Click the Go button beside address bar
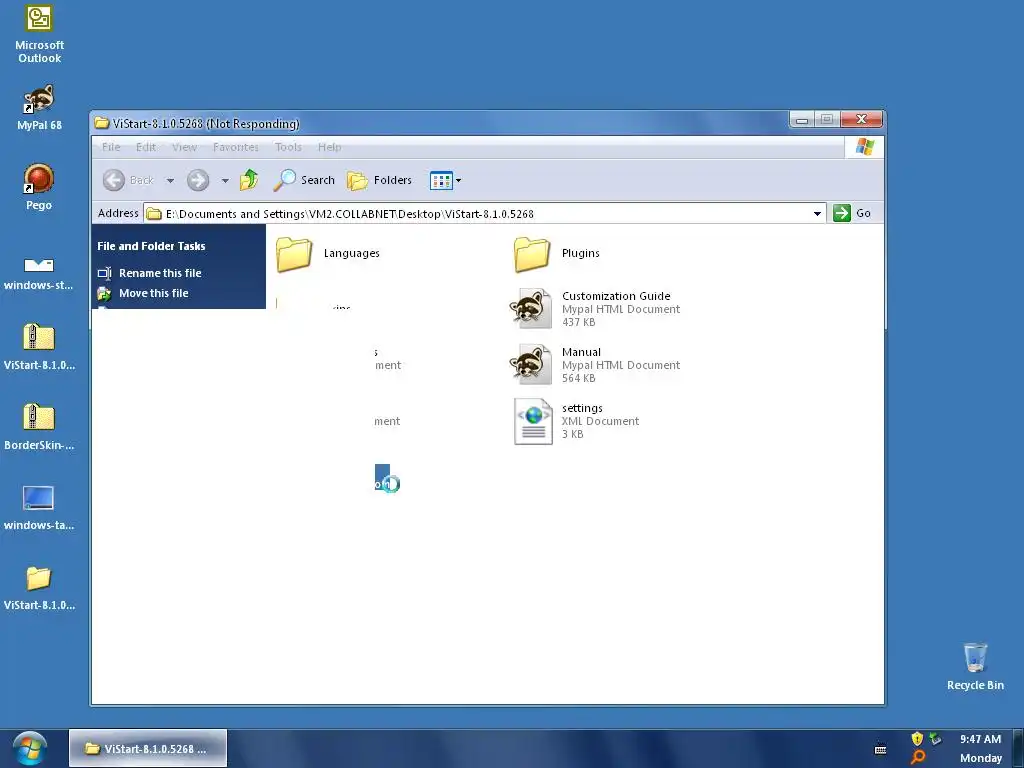The image size is (1024, 768). click(852, 213)
